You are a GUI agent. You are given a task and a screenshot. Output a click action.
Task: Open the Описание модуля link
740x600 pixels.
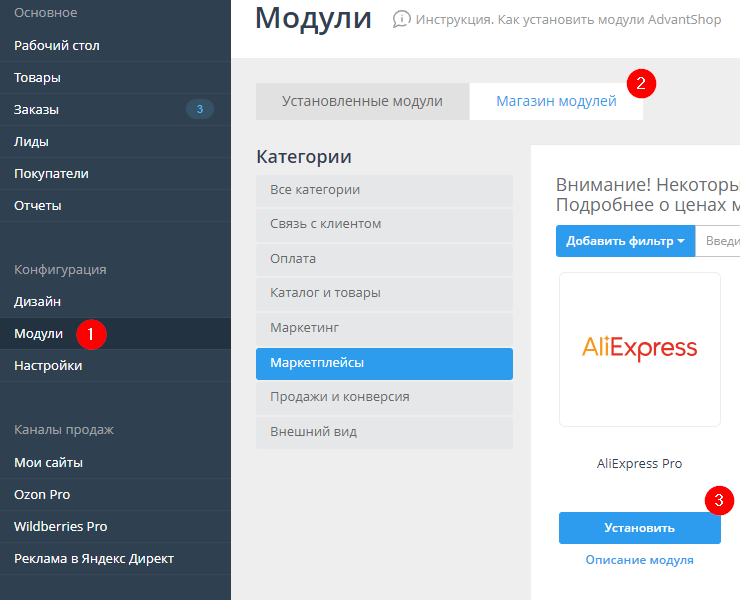click(639, 560)
